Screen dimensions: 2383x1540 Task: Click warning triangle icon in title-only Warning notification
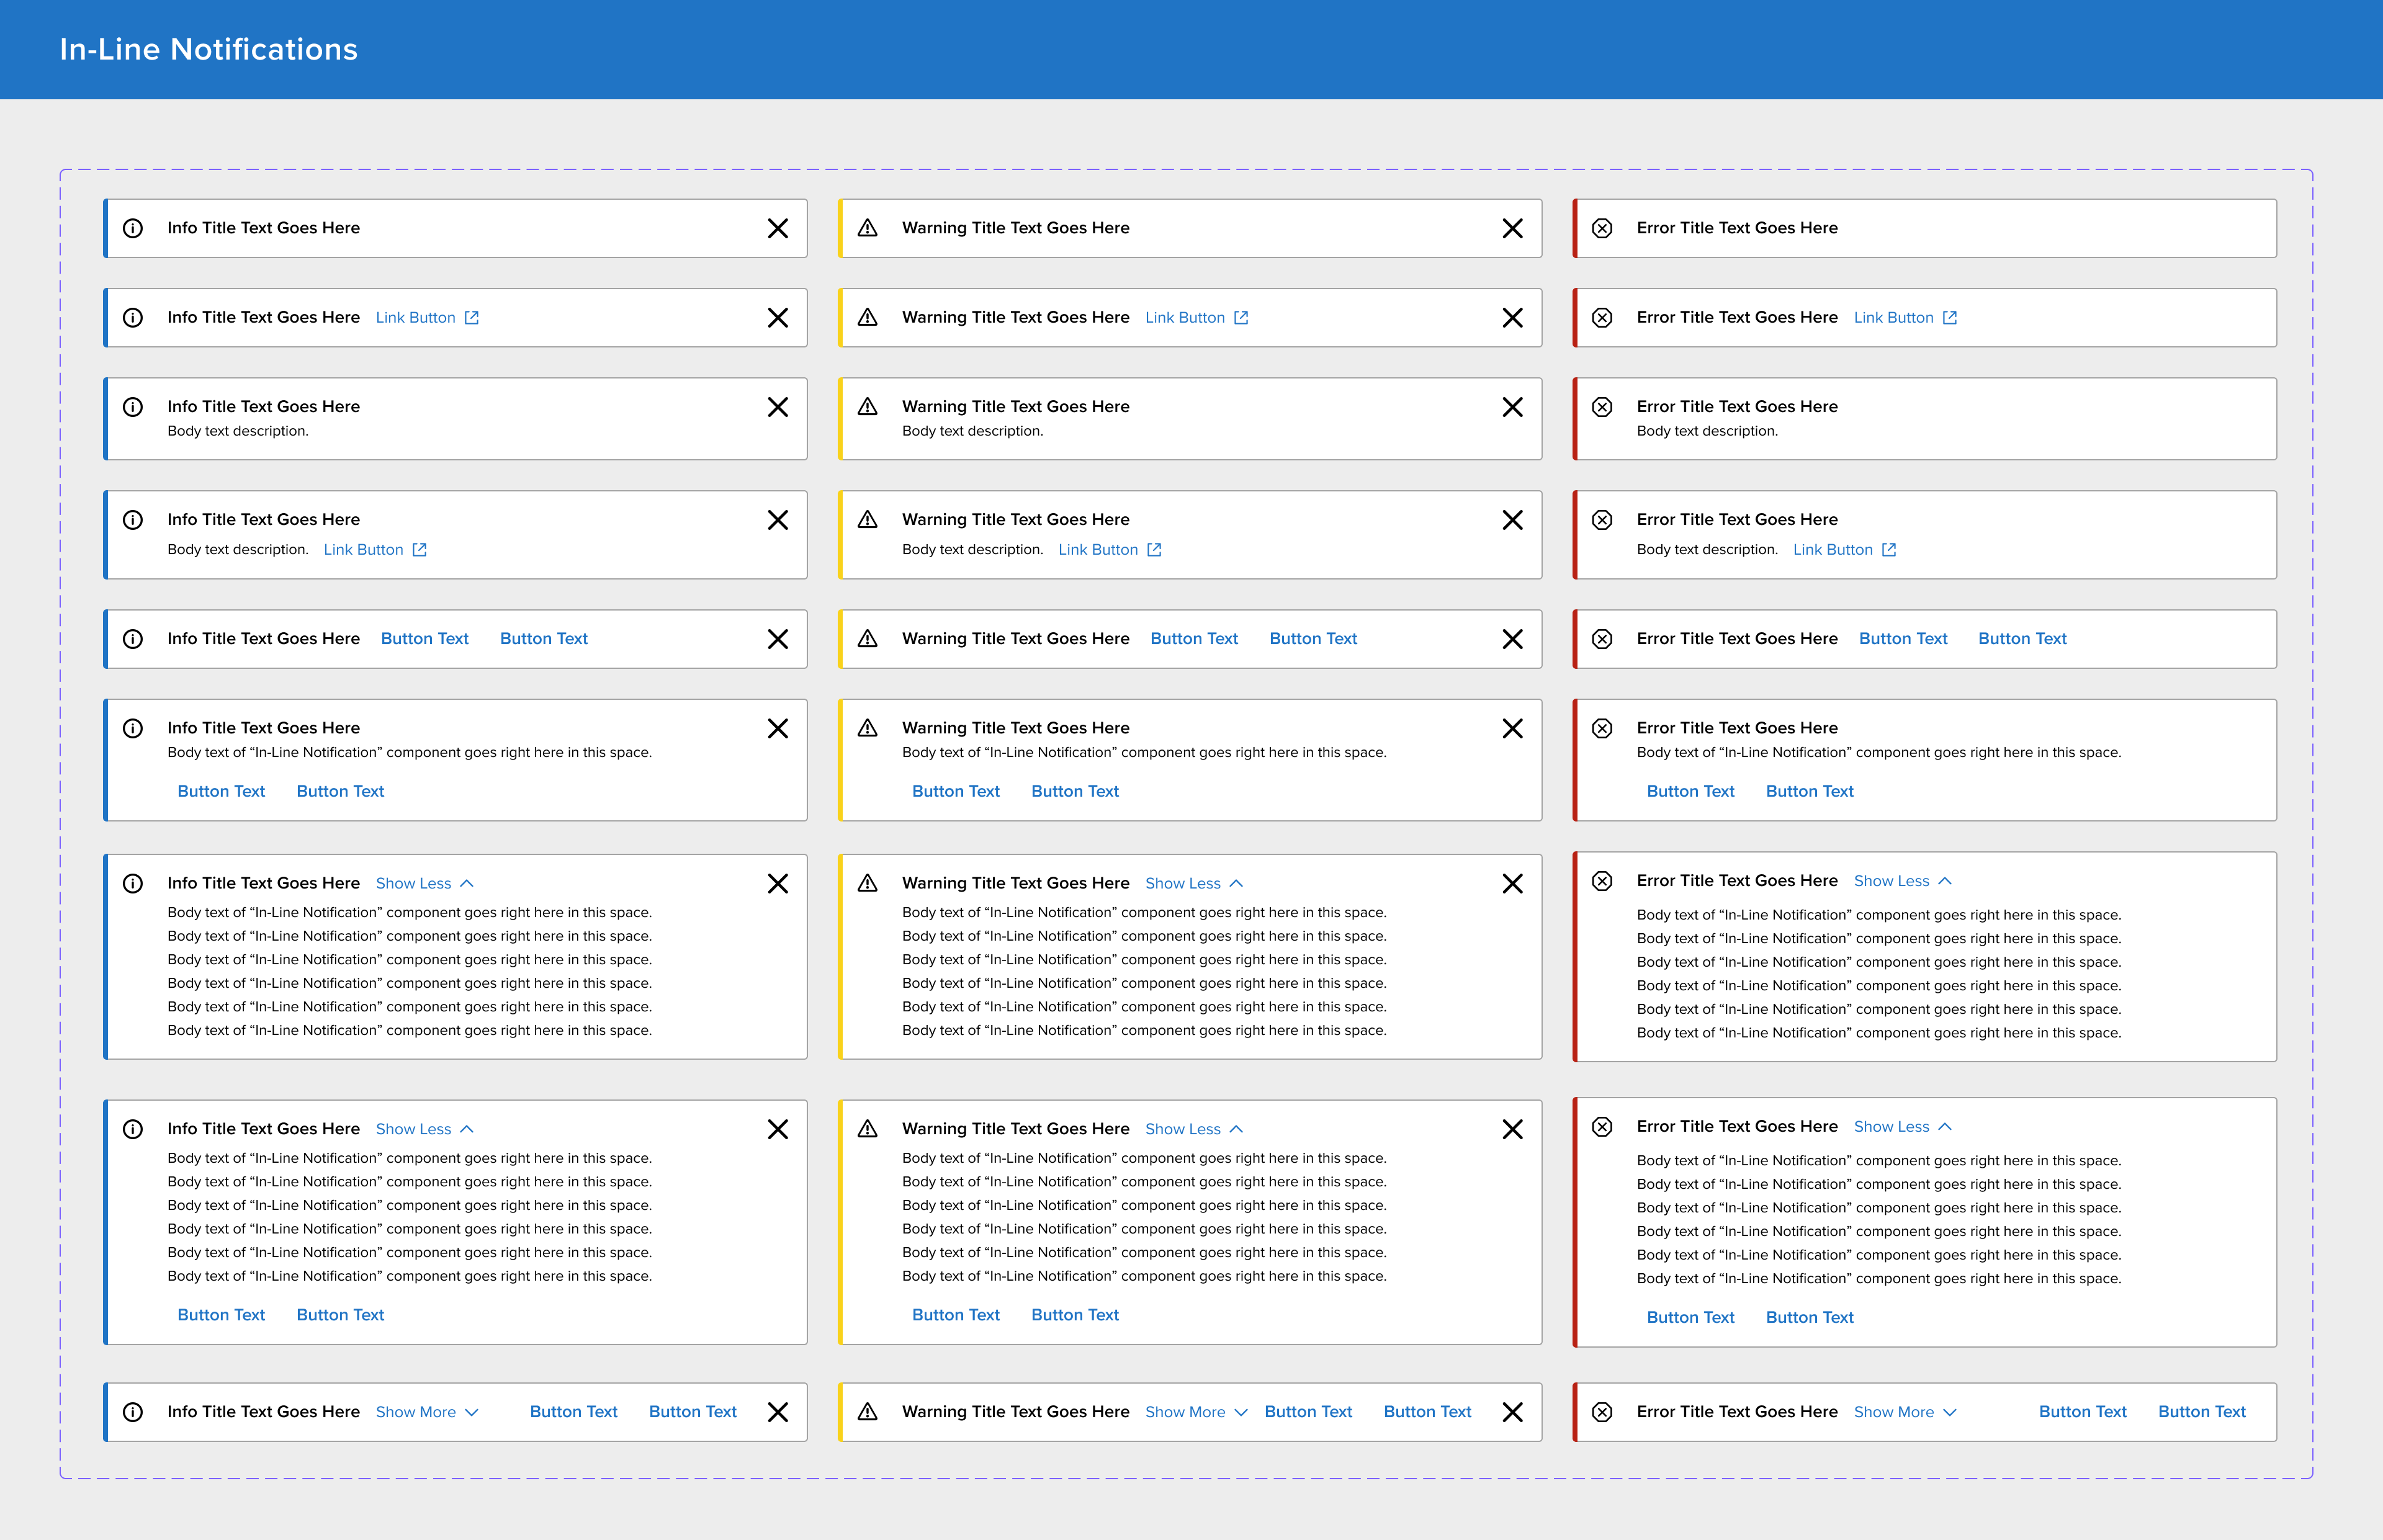868,228
